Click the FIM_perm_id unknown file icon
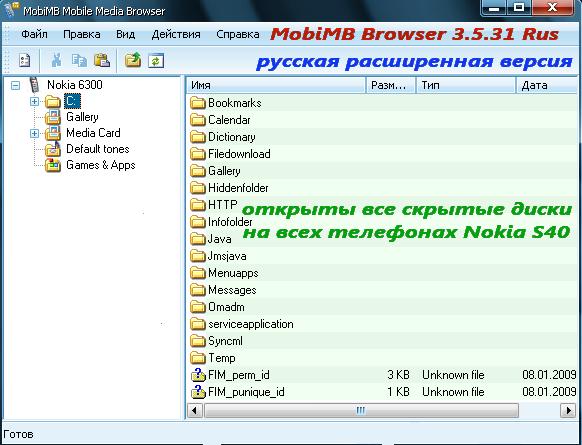The width and height of the screenshot is (582, 445). point(198,375)
